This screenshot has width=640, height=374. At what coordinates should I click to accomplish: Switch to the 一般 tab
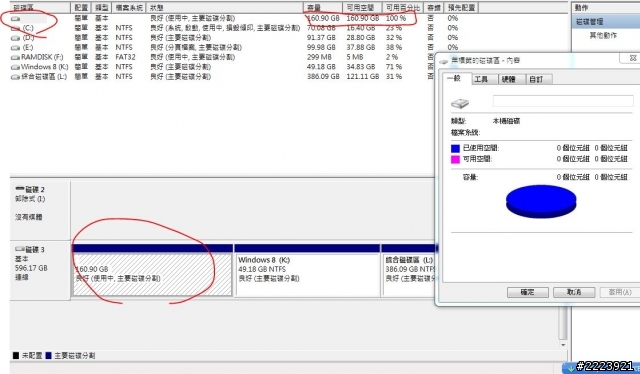454,78
